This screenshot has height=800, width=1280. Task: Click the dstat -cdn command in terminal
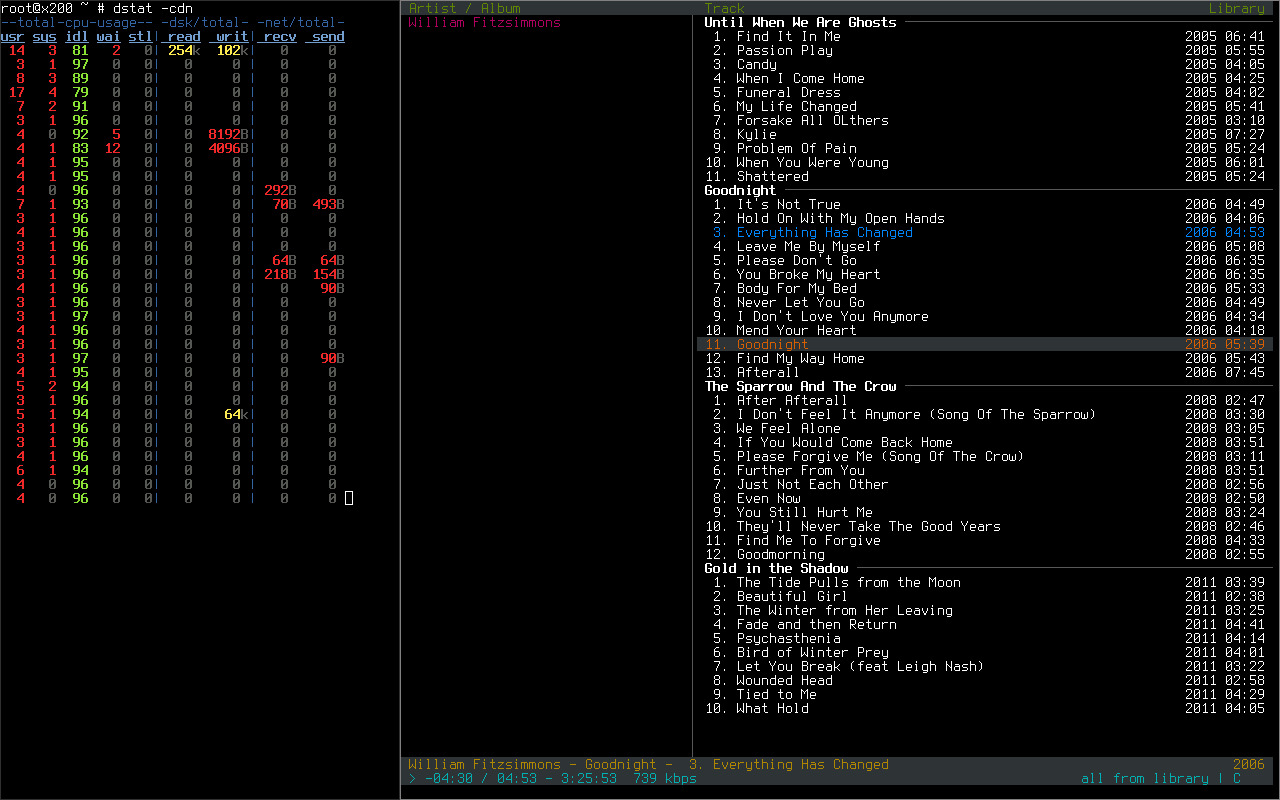(153, 8)
